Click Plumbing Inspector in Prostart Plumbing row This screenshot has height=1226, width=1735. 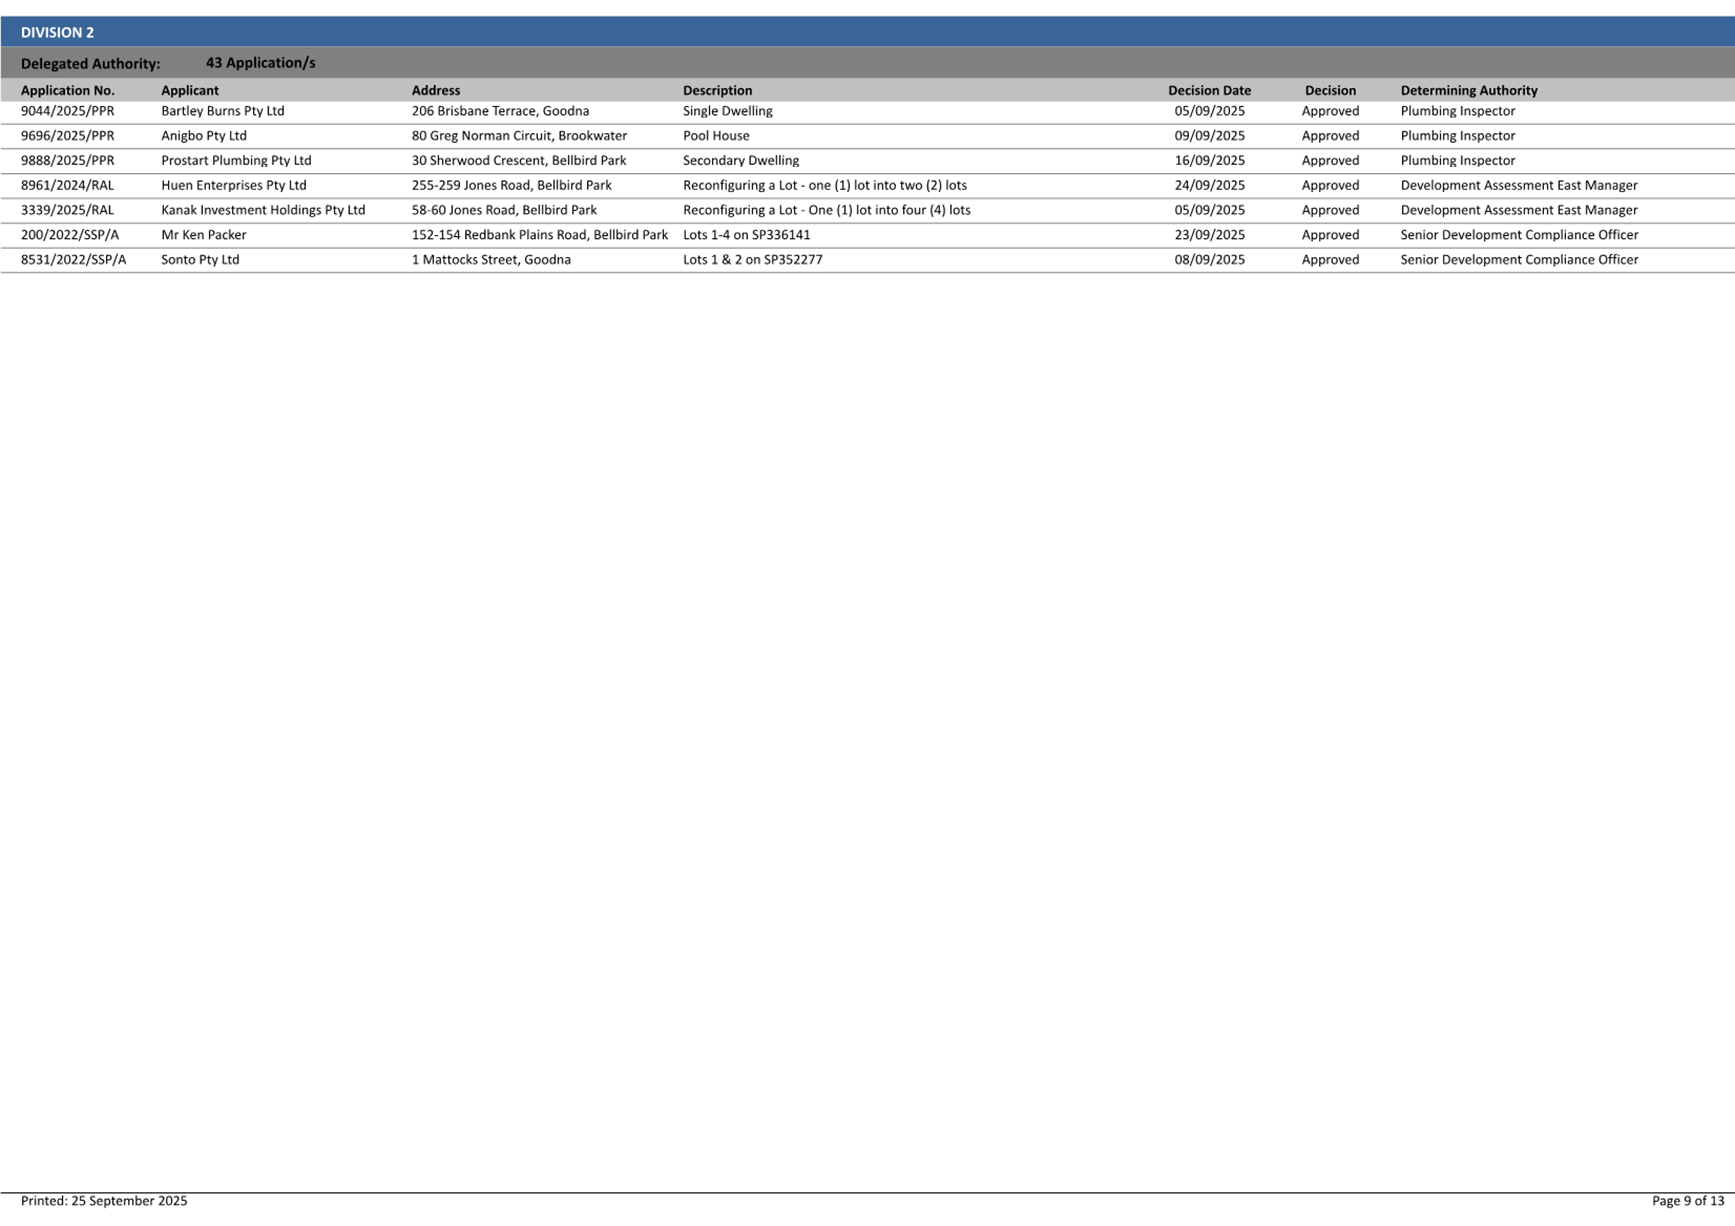(1457, 160)
